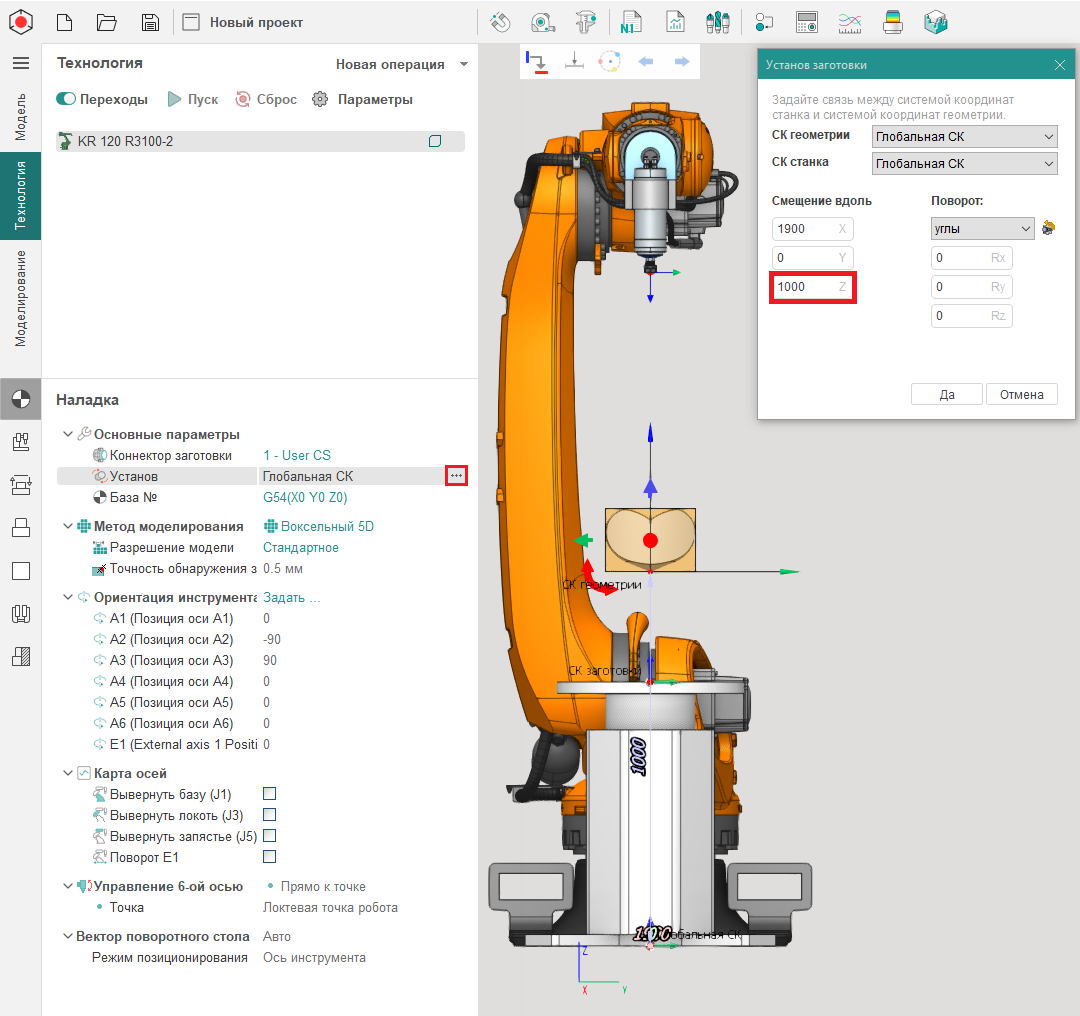
Task: Switch to the Моделирование side tab
Action: [20, 298]
